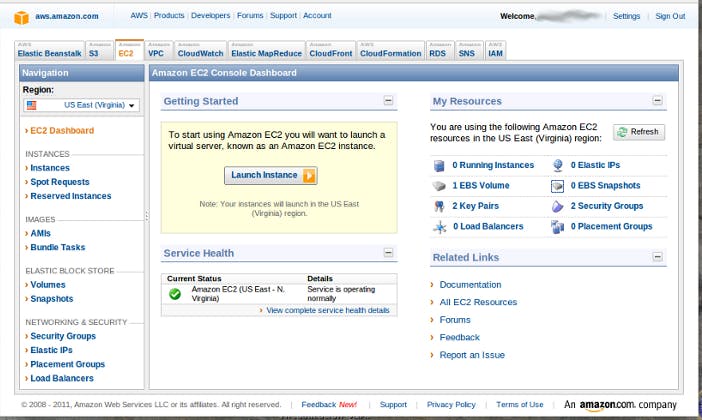Open the Forums top menu link
The height and width of the screenshot is (420, 702).
click(x=250, y=15)
